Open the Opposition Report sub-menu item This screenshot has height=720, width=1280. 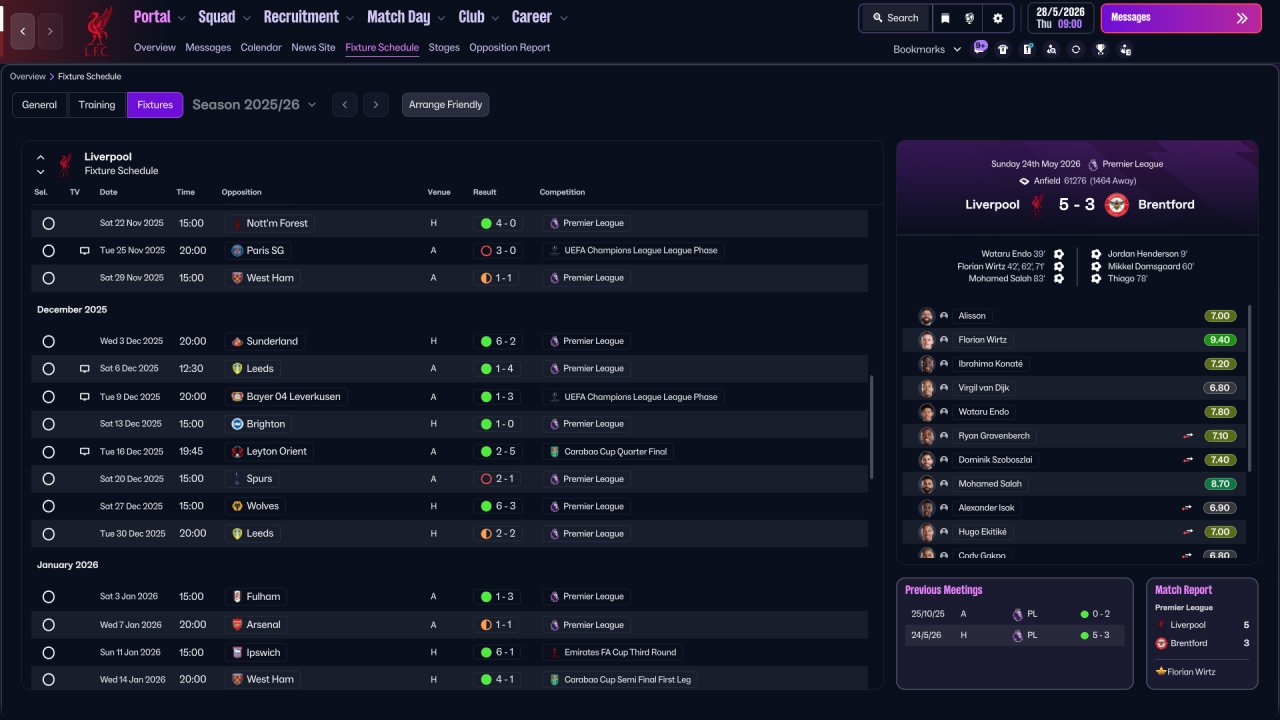click(x=509, y=48)
